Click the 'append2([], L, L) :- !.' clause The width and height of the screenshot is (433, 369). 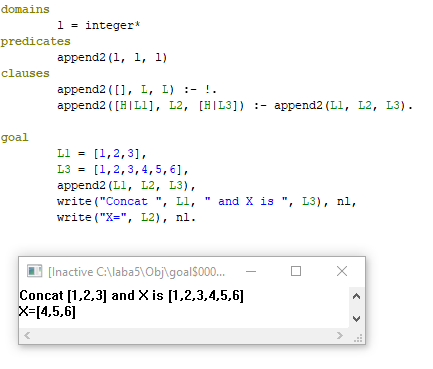pos(137,89)
